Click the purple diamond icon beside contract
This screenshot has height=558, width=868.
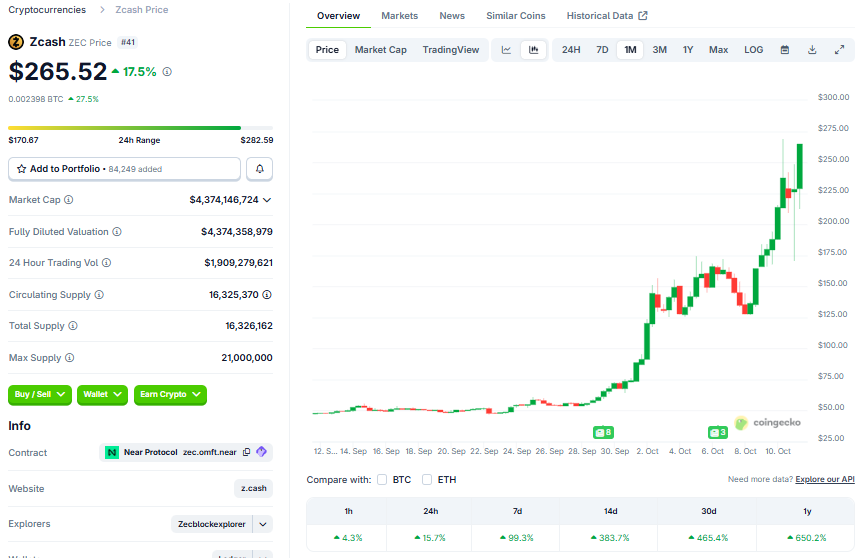(261, 452)
